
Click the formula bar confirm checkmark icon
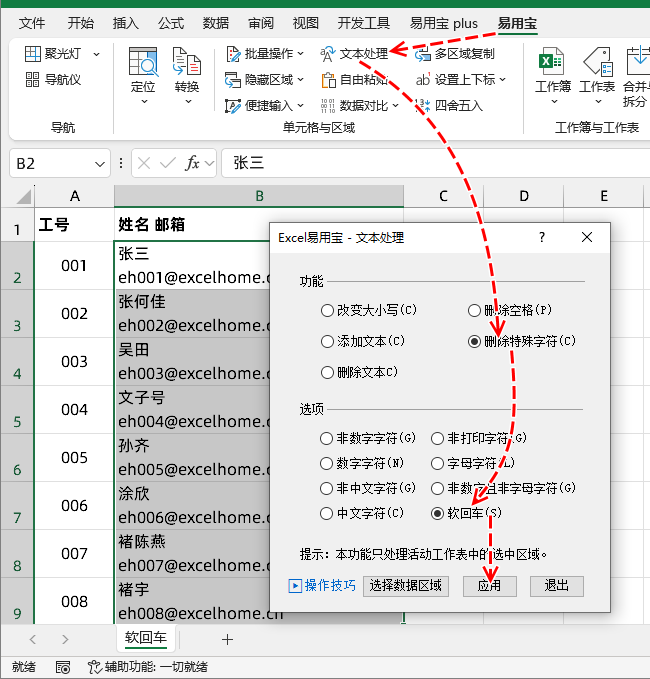click(x=168, y=163)
